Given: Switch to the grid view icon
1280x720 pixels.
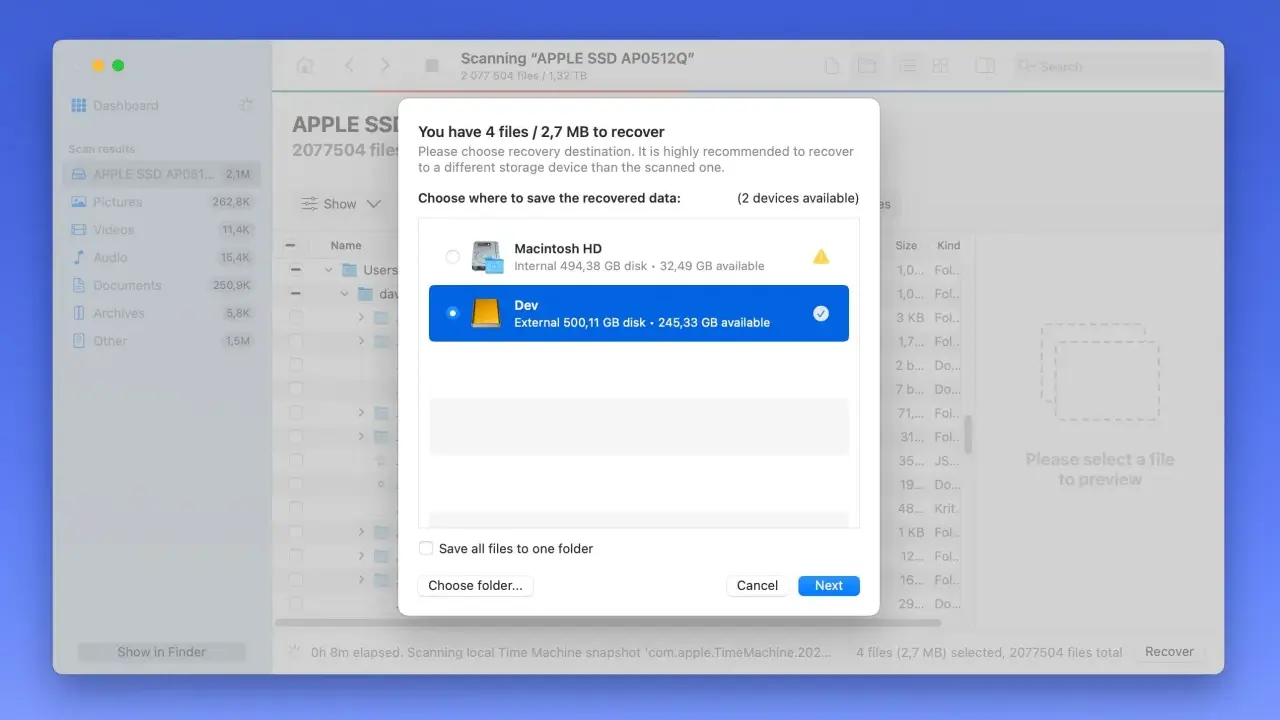Looking at the screenshot, I should [940, 66].
